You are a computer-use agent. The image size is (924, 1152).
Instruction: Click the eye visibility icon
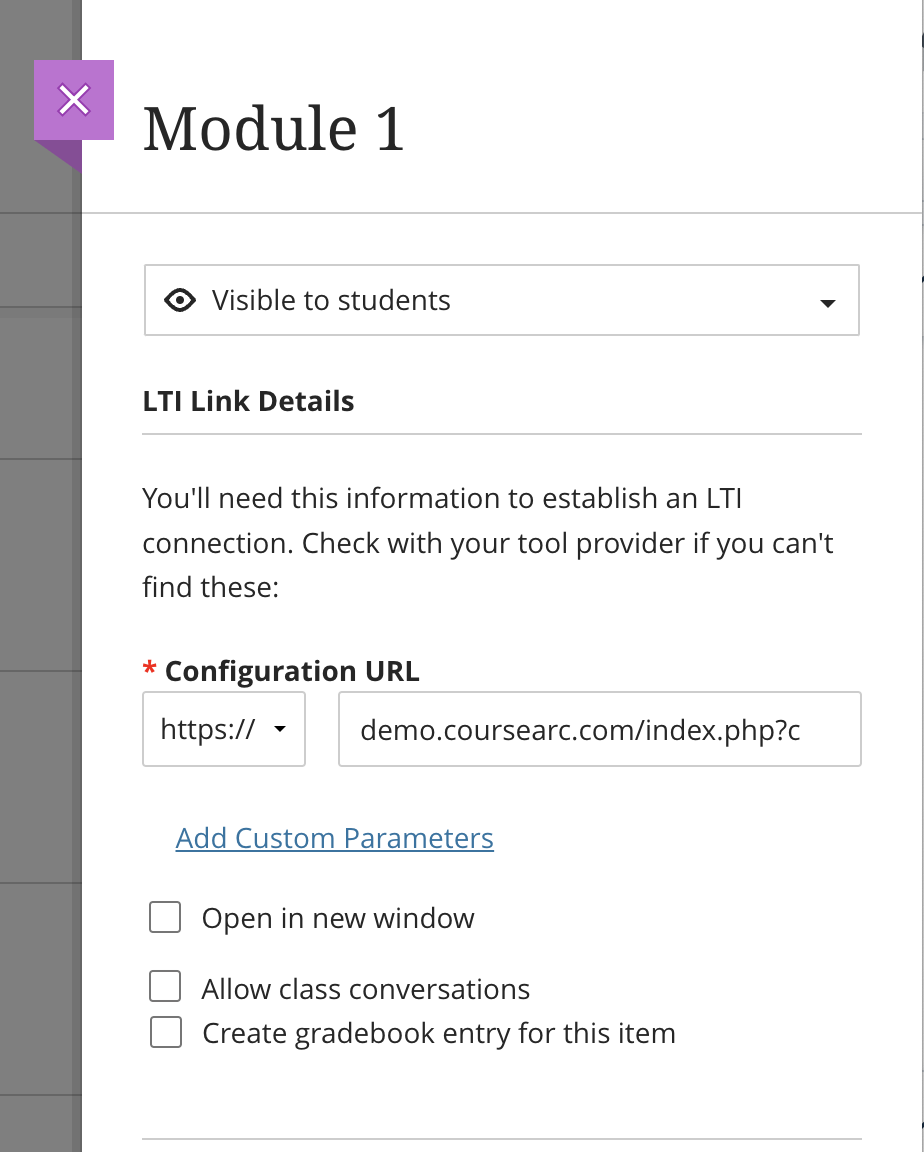point(180,301)
